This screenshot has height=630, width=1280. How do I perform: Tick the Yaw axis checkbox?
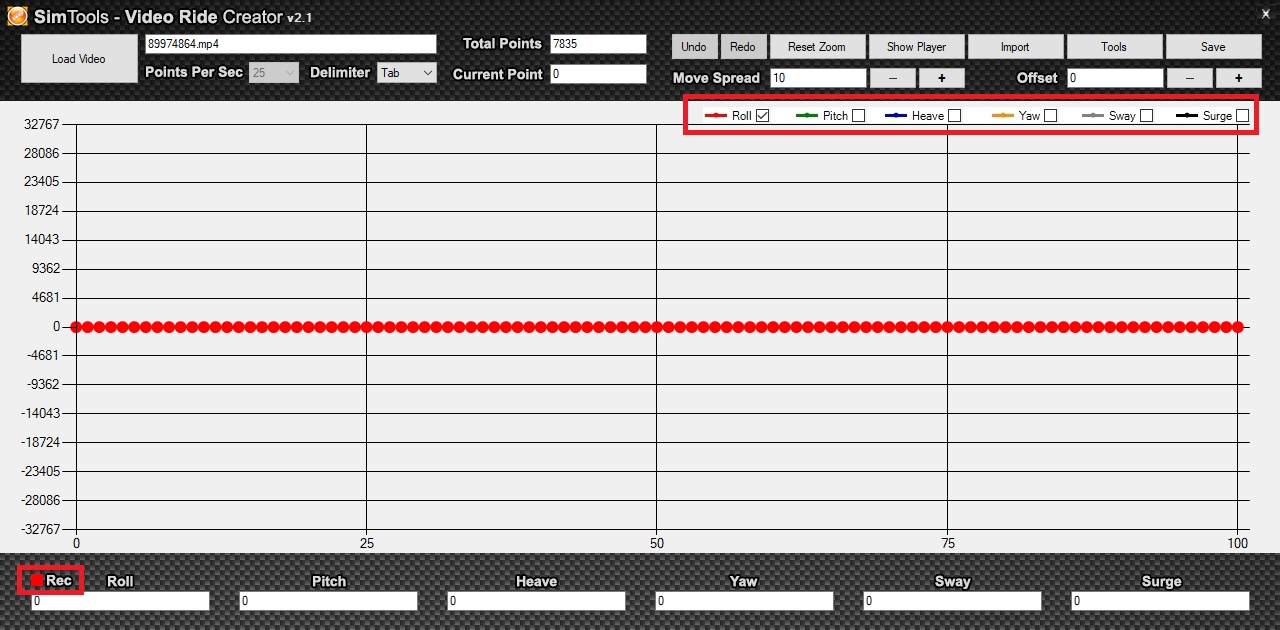pyautogui.click(x=1050, y=116)
